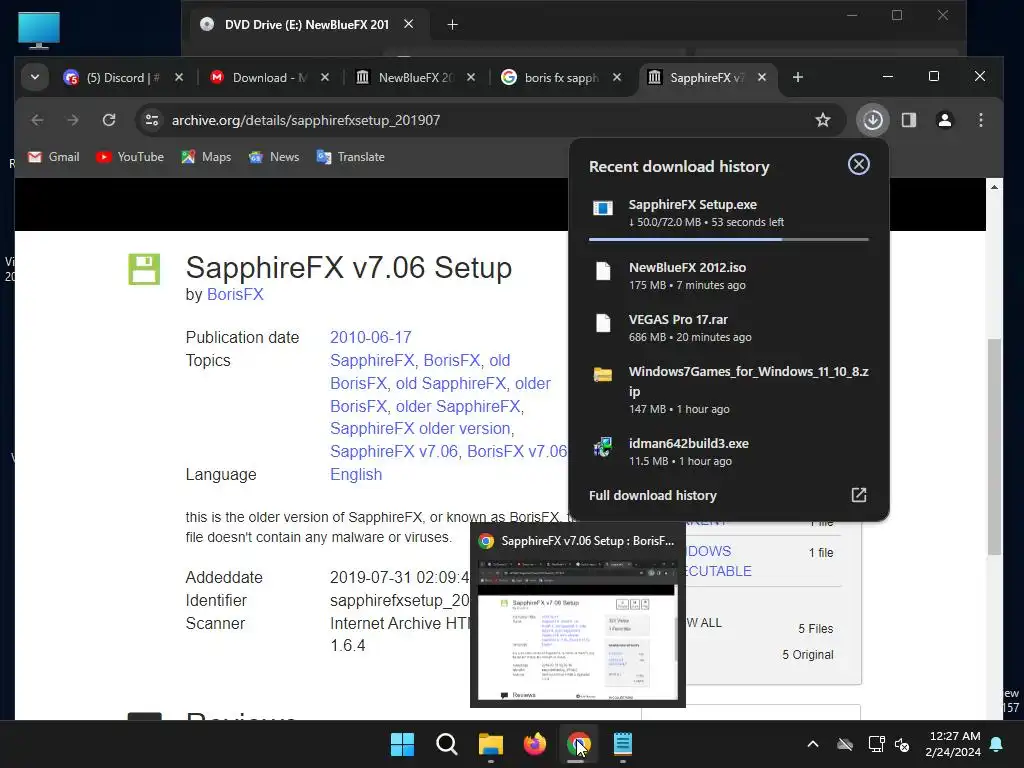Open YouTube bookmark
Viewport: 1024px width, 768px height.
tap(130, 157)
